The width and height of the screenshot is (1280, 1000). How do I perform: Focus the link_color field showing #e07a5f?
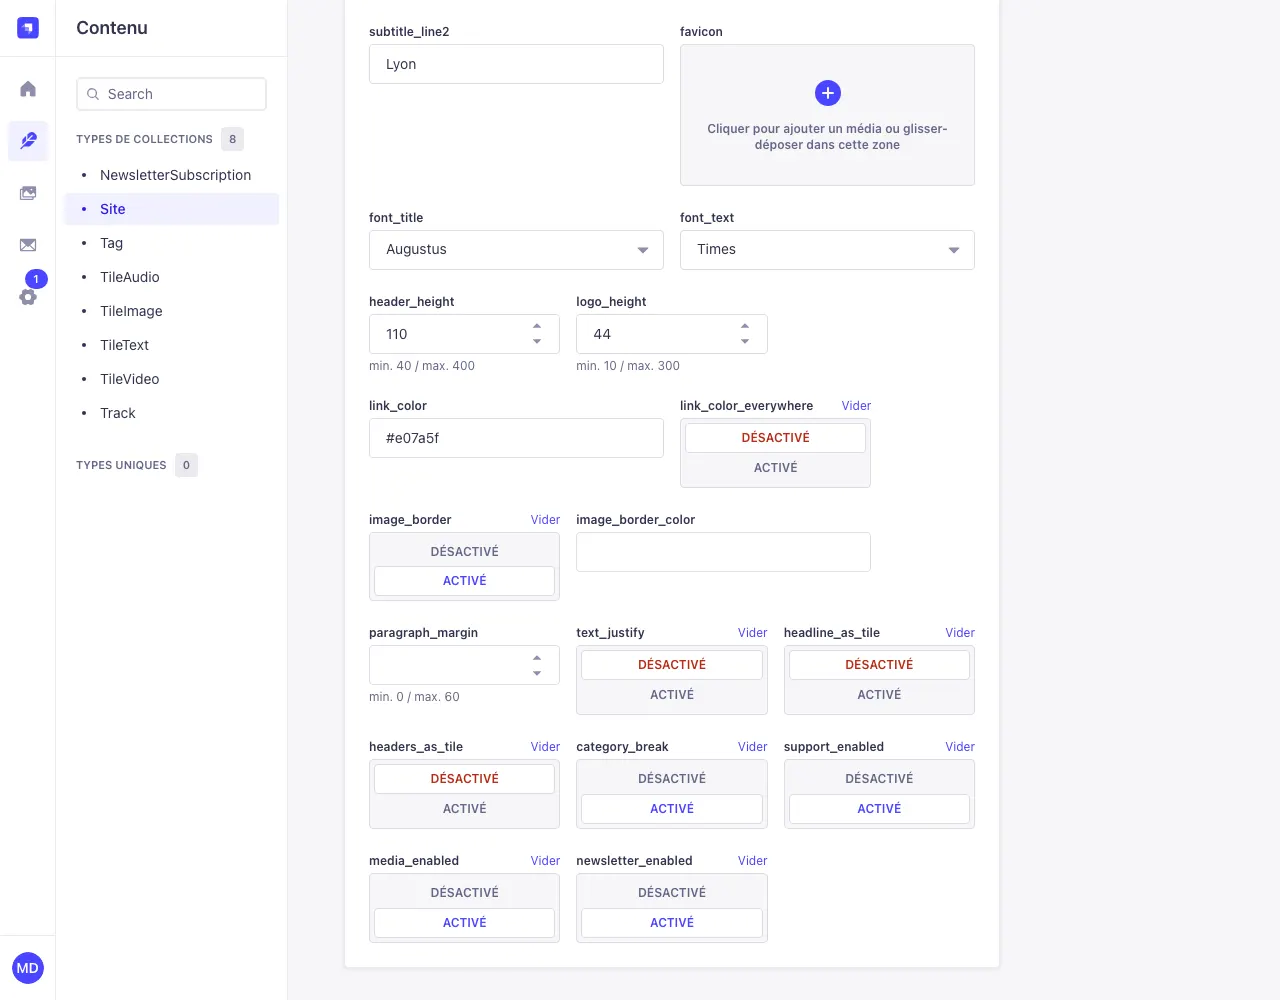pos(516,438)
